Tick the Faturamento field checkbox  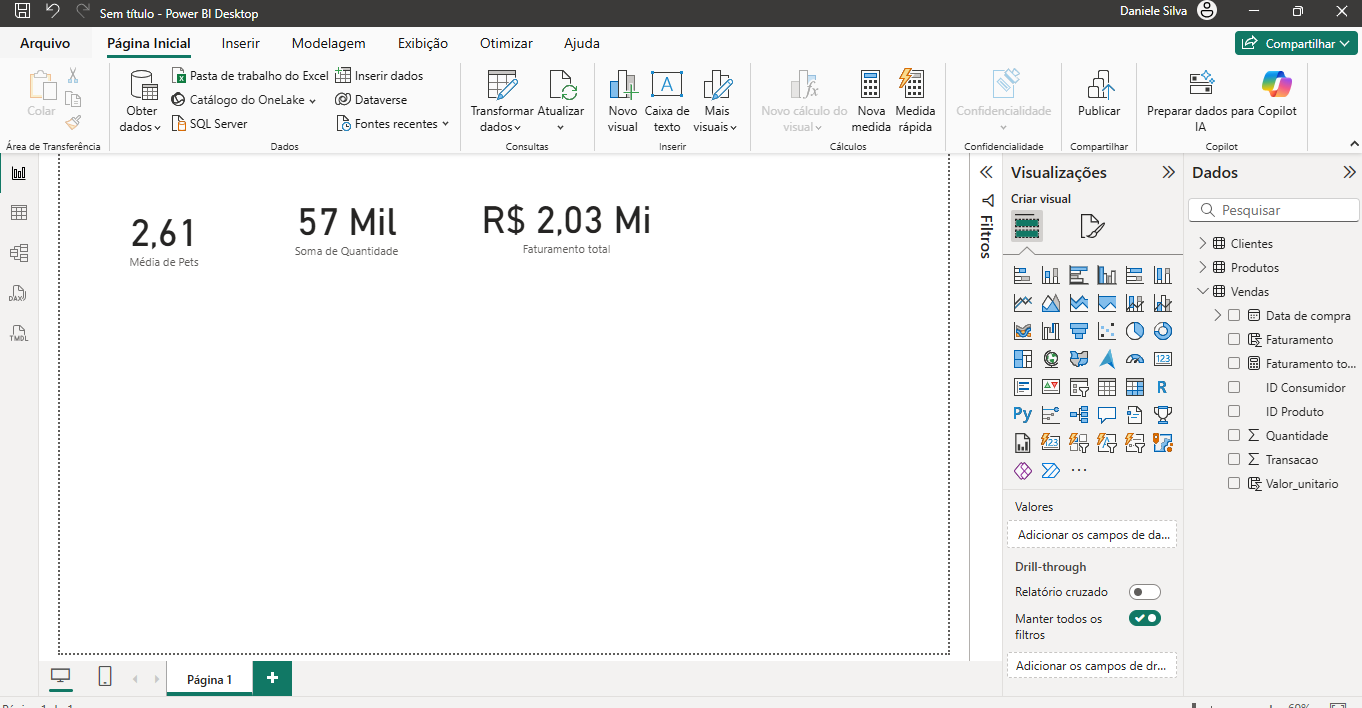click(1234, 340)
